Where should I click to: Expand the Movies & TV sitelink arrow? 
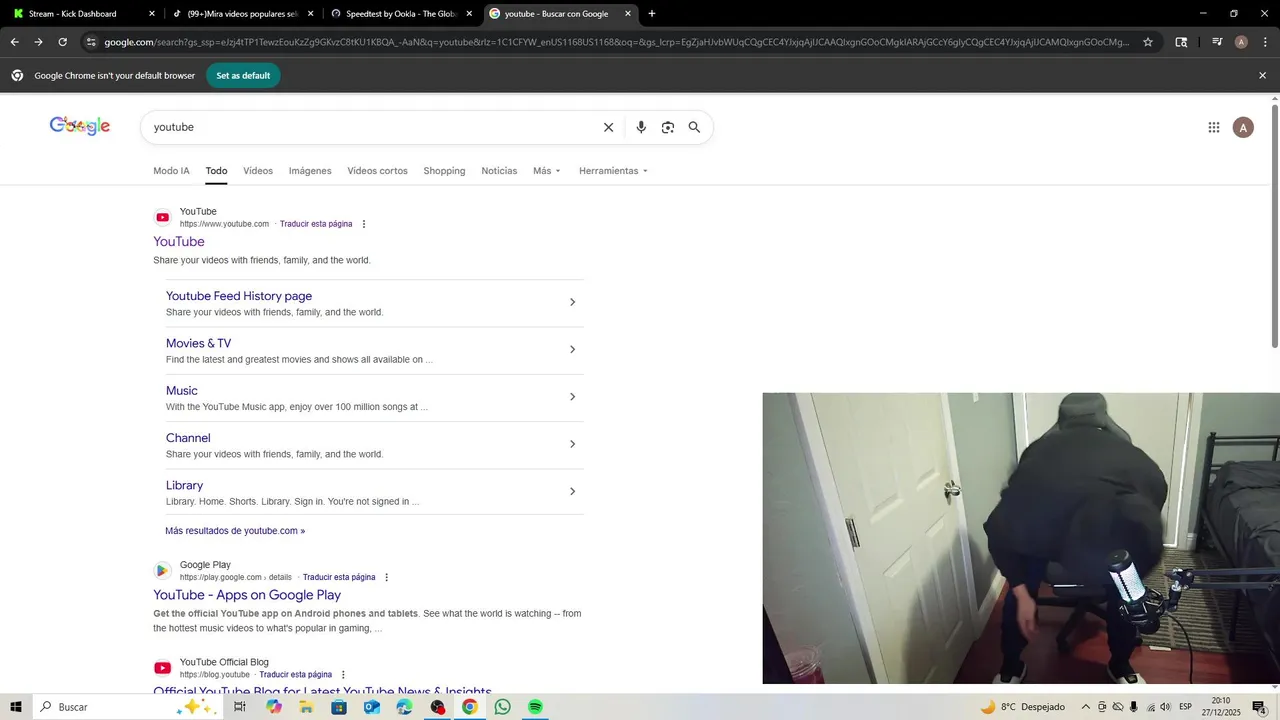click(x=572, y=349)
